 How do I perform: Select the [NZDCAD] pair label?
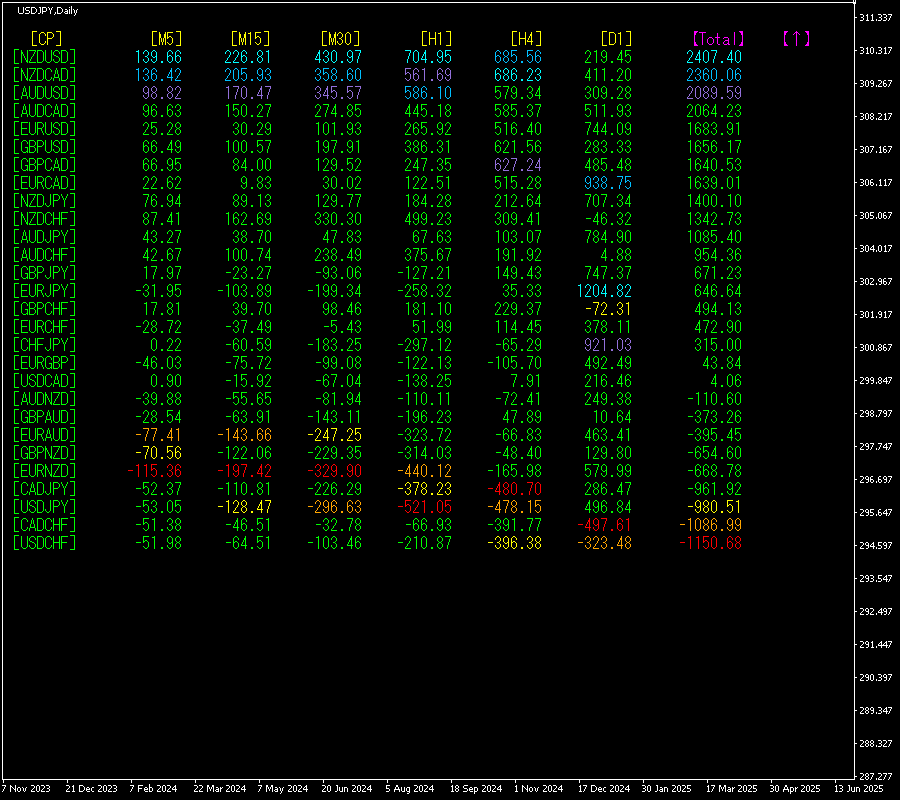[44, 75]
